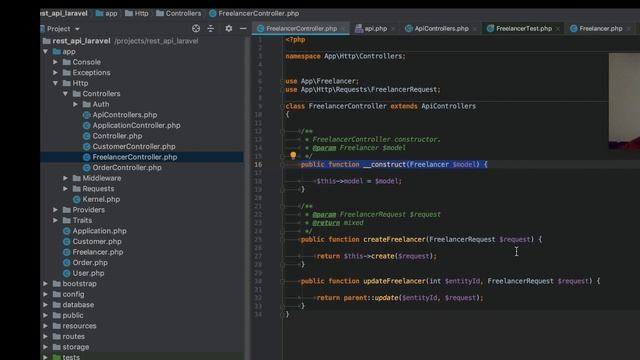Viewport: 640px width, 360px height.
Task: Expand the storage folder
Action: 46,347
